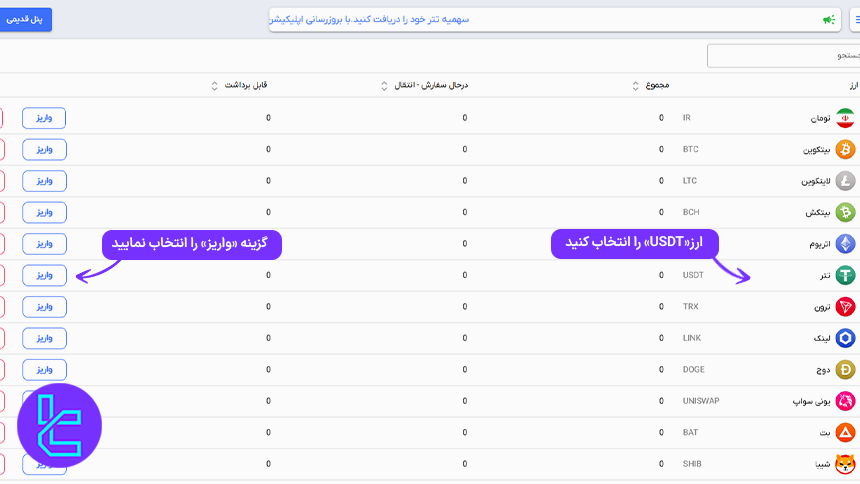Click the Dogecoin coin icon
860x484 pixels.
tap(845, 369)
